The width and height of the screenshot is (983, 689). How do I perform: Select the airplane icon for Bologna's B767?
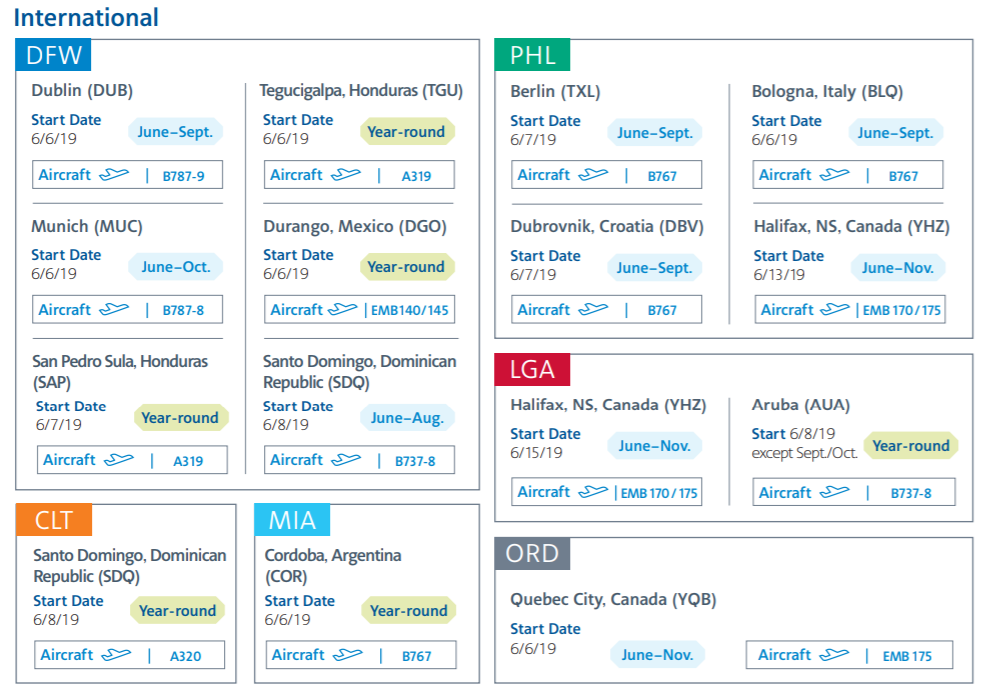click(834, 175)
